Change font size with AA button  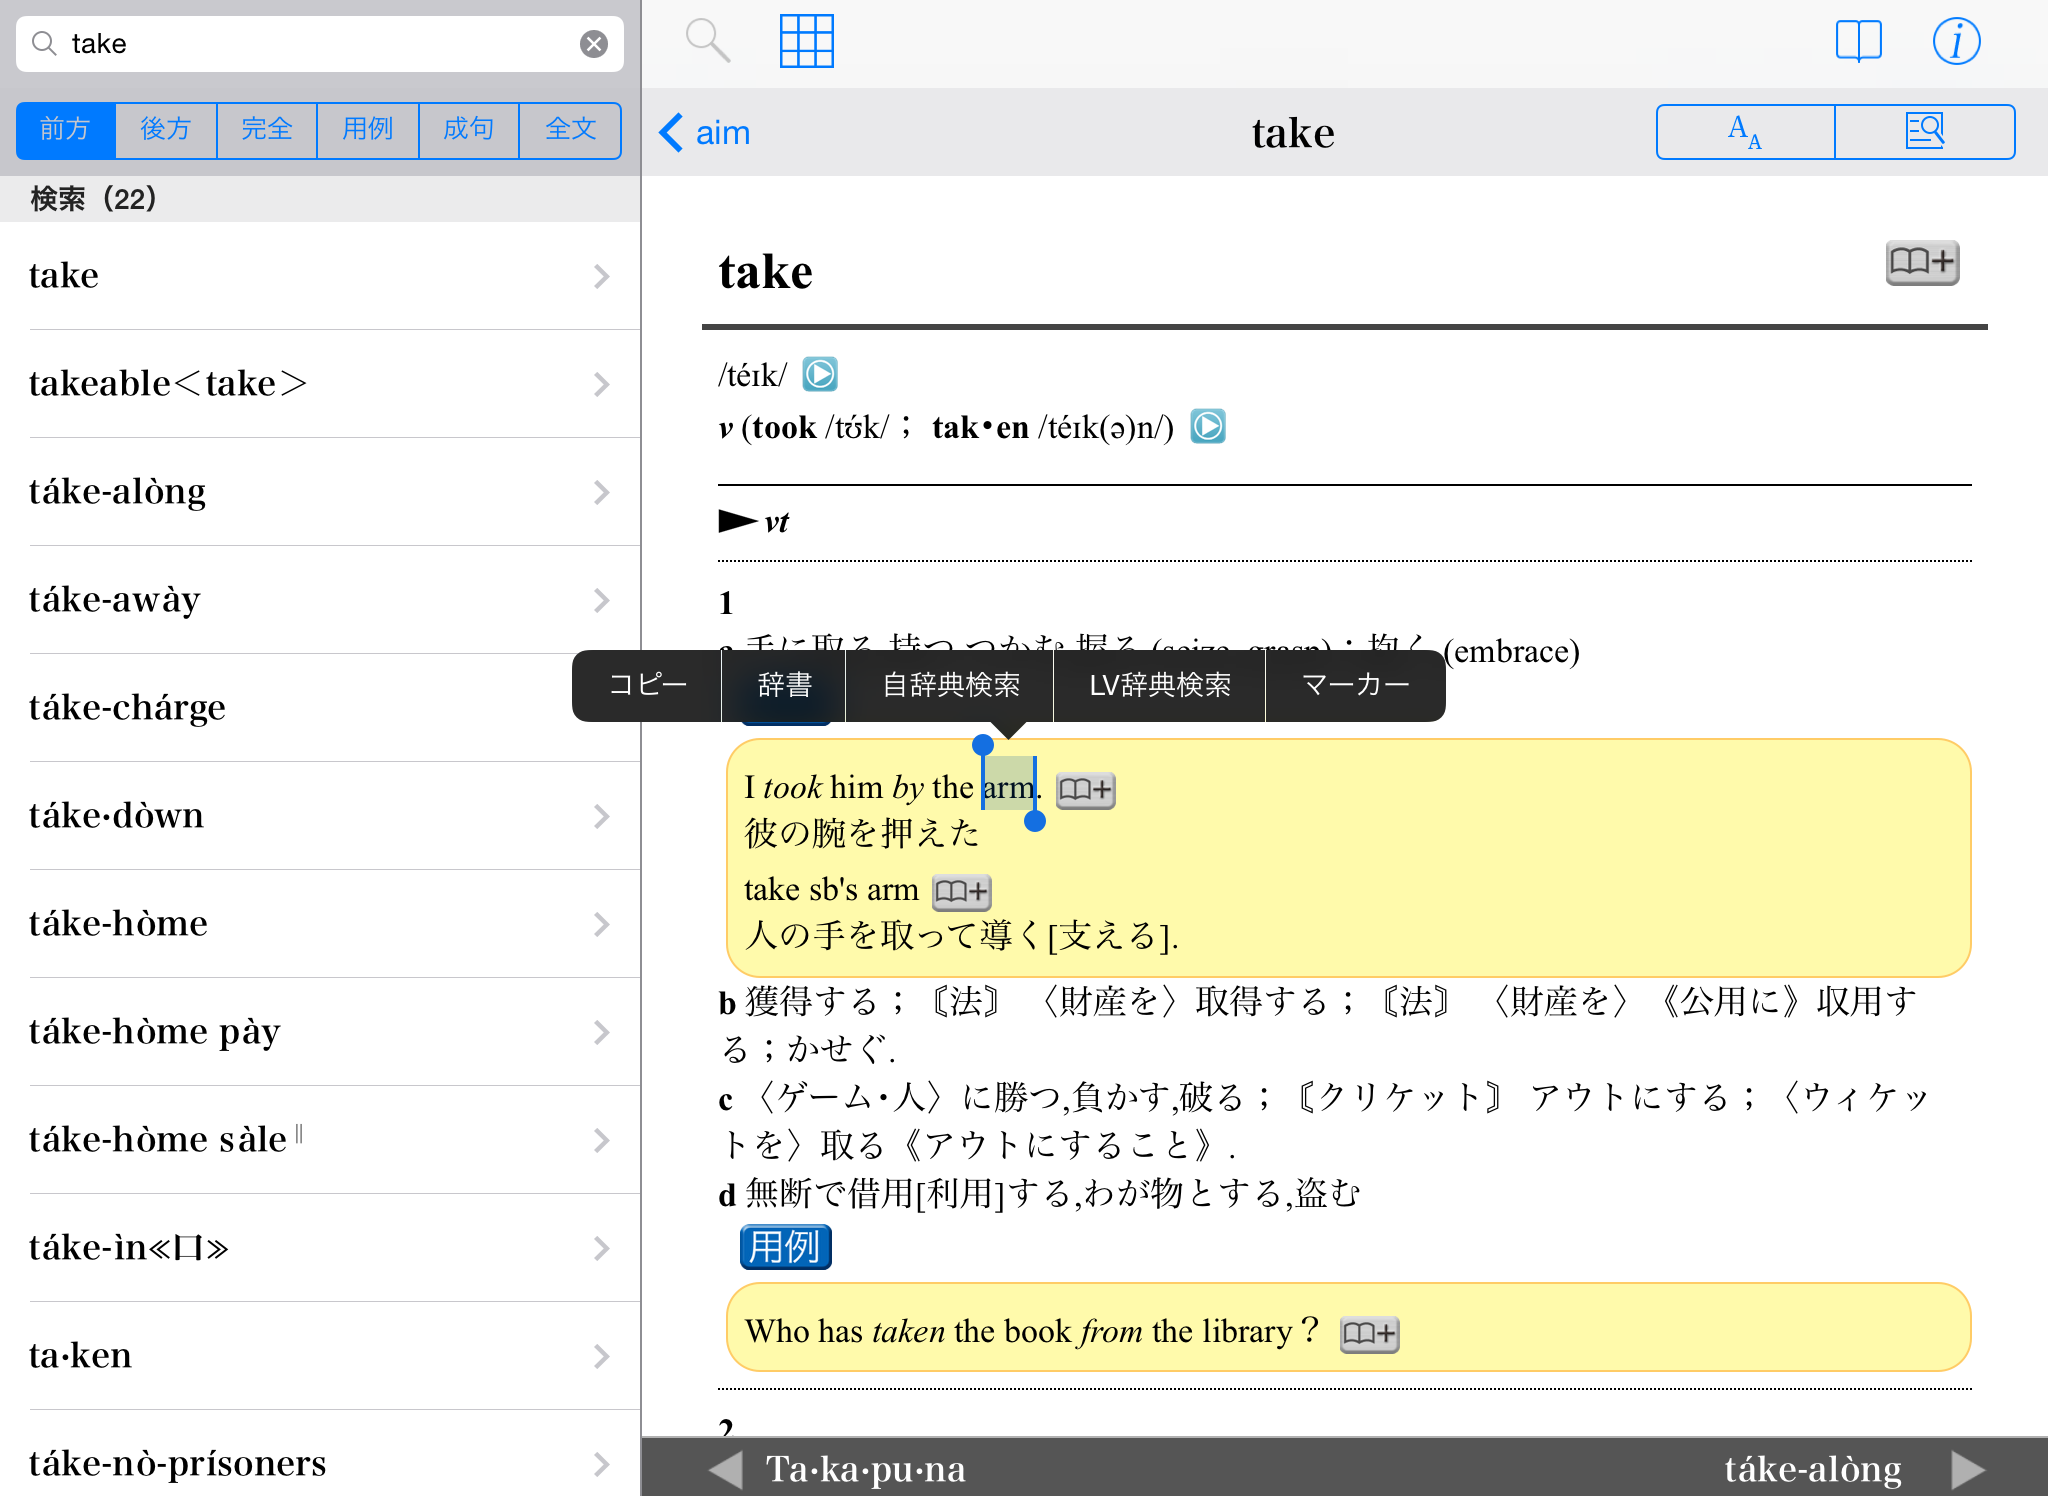coord(1745,132)
